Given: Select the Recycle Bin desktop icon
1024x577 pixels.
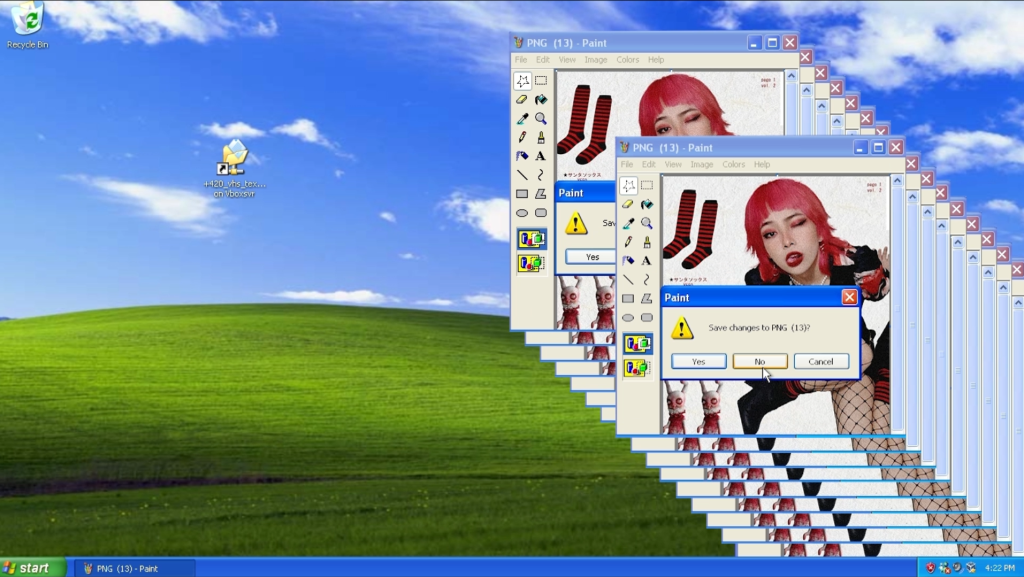Looking at the screenshot, I should (27, 25).
